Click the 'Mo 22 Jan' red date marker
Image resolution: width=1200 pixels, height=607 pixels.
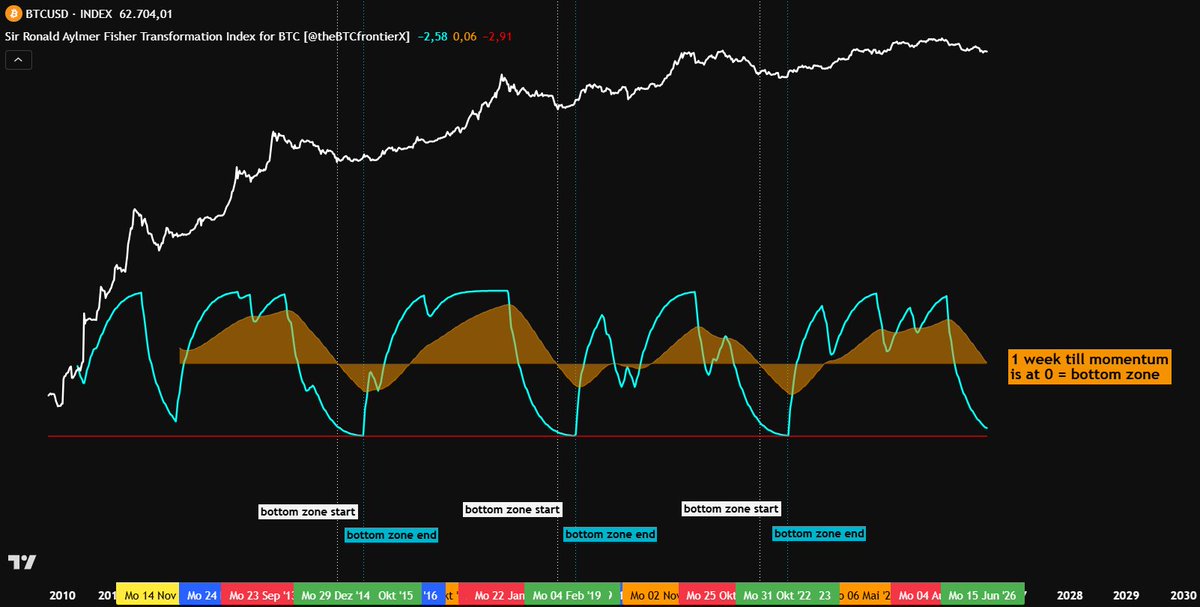pos(492,595)
